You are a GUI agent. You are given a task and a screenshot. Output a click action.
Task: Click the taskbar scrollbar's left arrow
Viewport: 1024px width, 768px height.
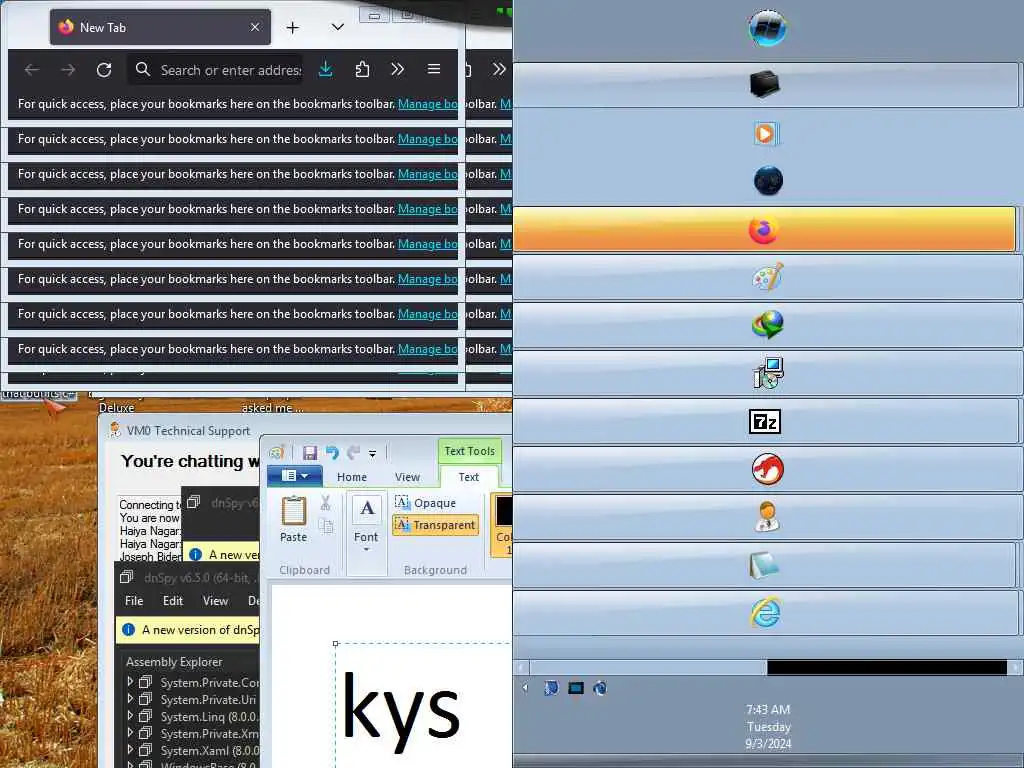point(521,667)
